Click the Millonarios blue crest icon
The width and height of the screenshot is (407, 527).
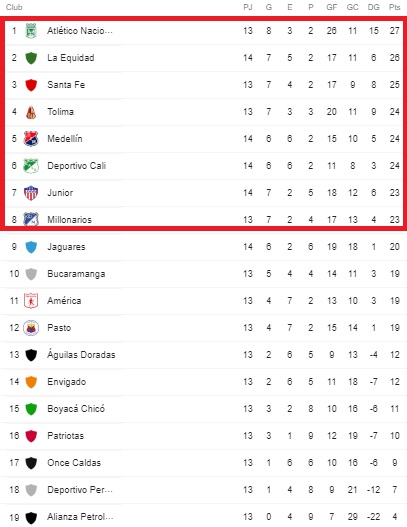coord(31,219)
